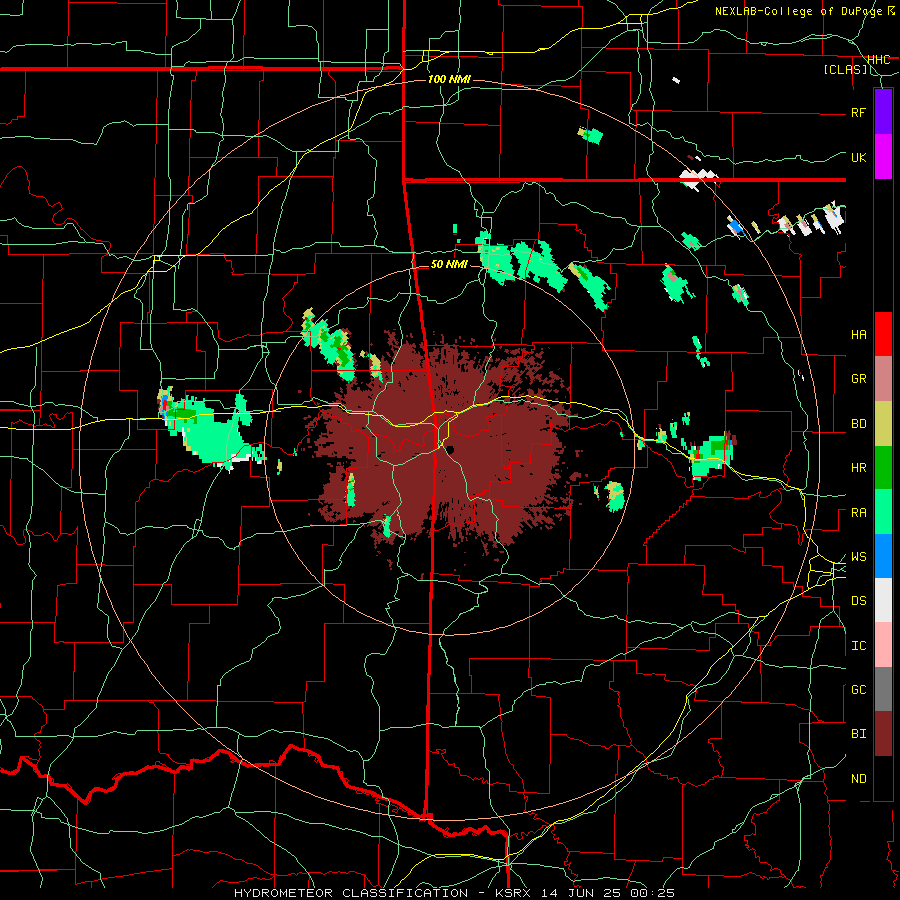This screenshot has height=900, width=900.
Task: Click the 50 NMI range ring label
Action: pyautogui.click(x=449, y=264)
